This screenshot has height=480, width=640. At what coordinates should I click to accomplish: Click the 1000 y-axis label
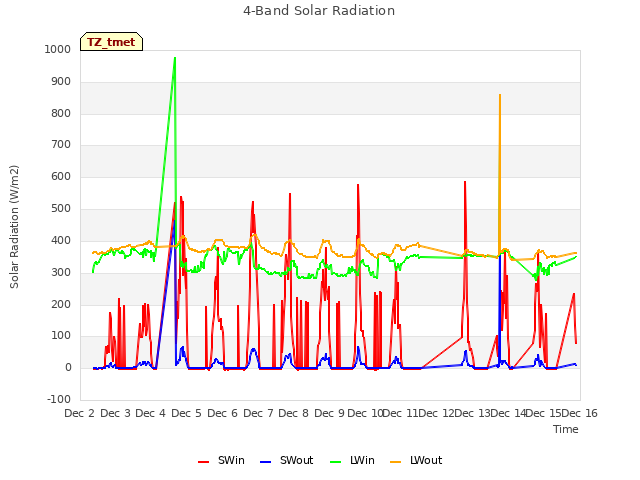pyautogui.click(x=58, y=49)
